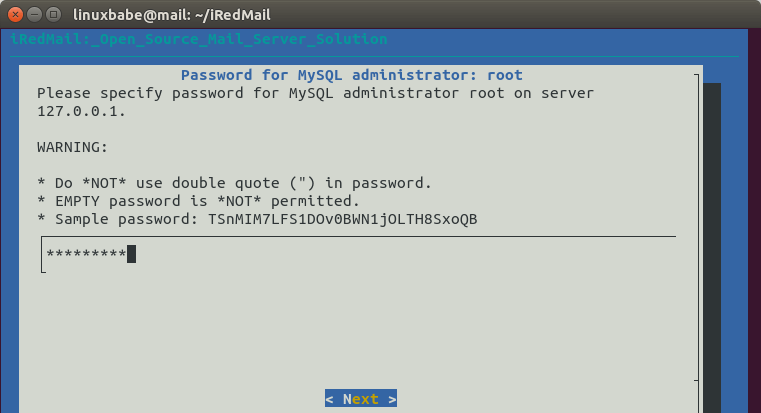Click the masked asterisk characters in the password
This screenshot has width=761, height=413.
(86, 254)
